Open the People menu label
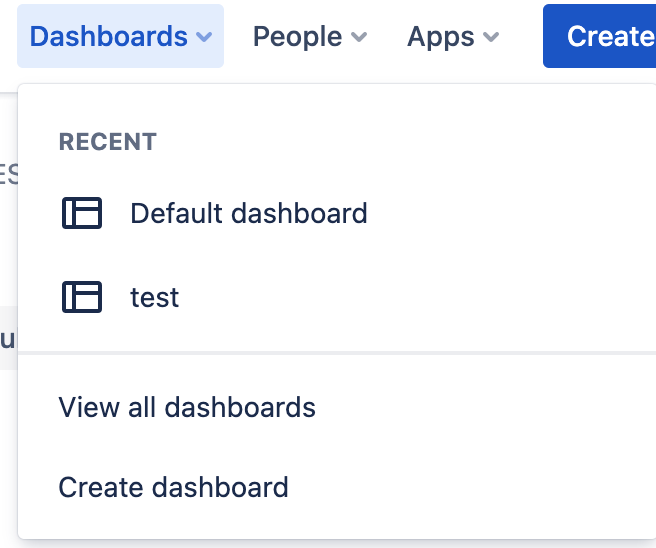Viewport: 656px width, 548px height. pos(297,37)
